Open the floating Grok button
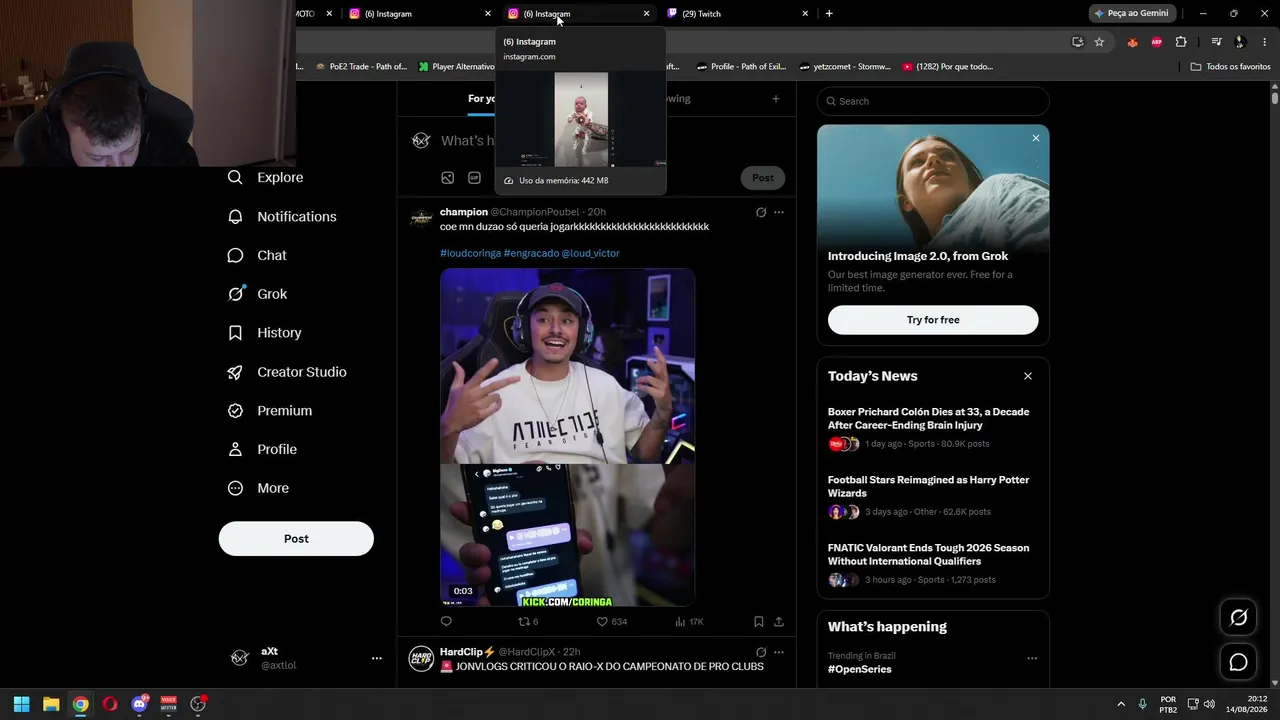Image resolution: width=1280 pixels, height=720 pixels. pyautogui.click(x=1238, y=618)
